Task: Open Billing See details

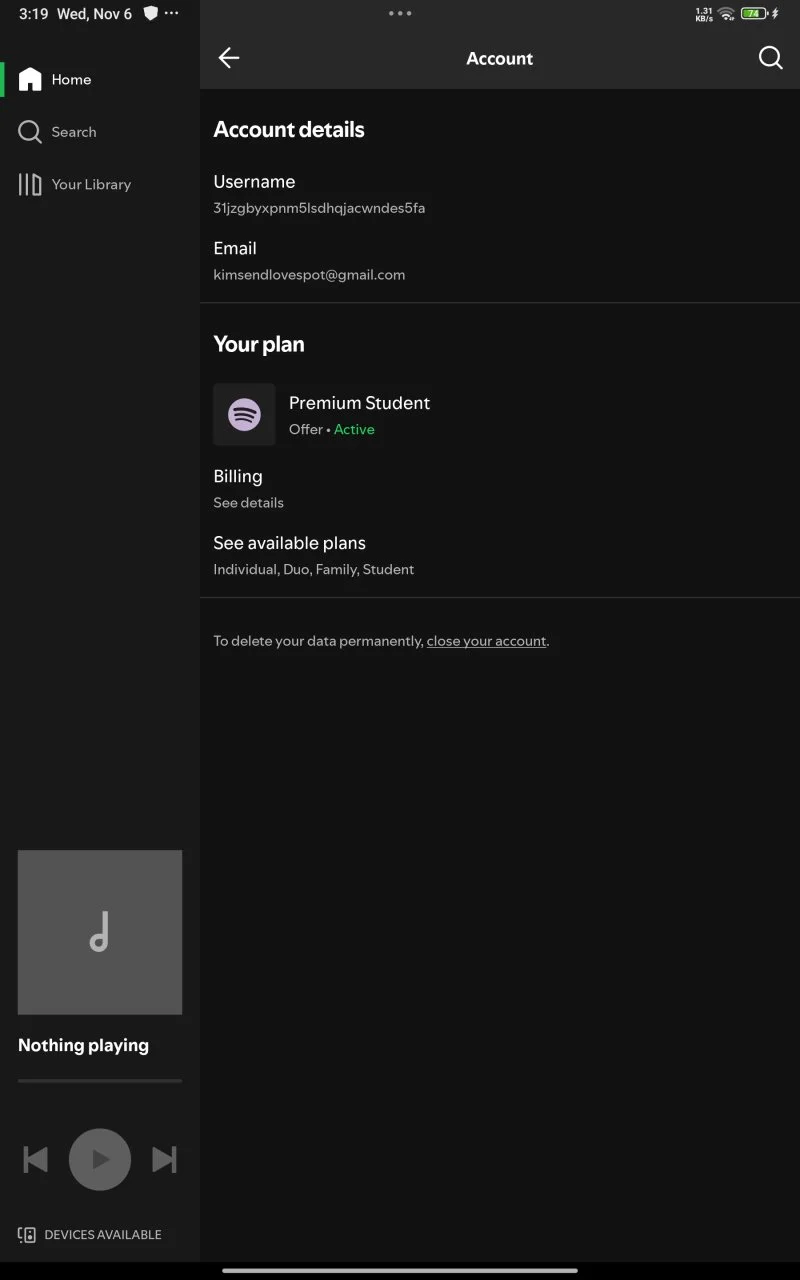Action: [x=500, y=488]
